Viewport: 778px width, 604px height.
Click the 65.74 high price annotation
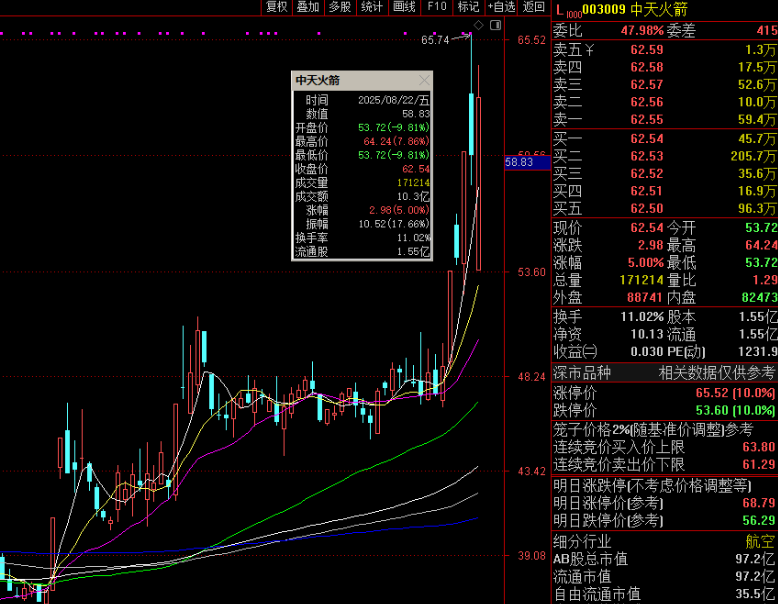coord(435,40)
